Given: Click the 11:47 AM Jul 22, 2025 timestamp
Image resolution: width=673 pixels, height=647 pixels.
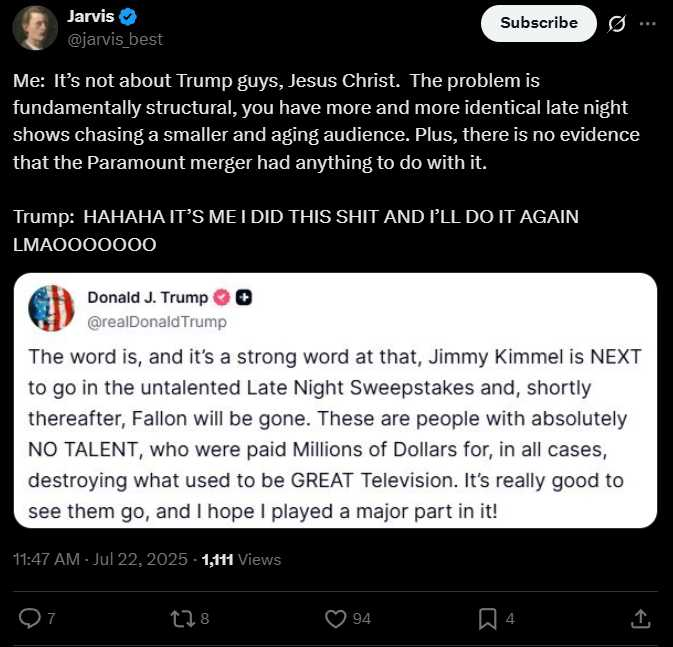Looking at the screenshot, I should [100, 559].
